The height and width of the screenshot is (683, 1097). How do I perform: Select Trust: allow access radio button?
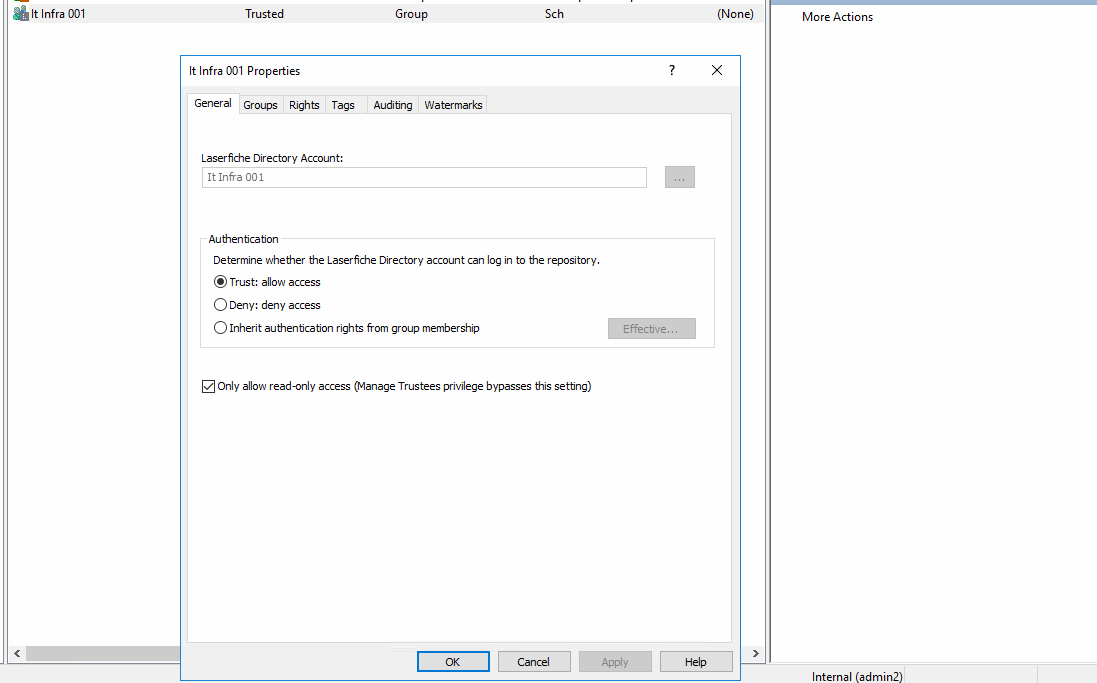coord(221,282)
